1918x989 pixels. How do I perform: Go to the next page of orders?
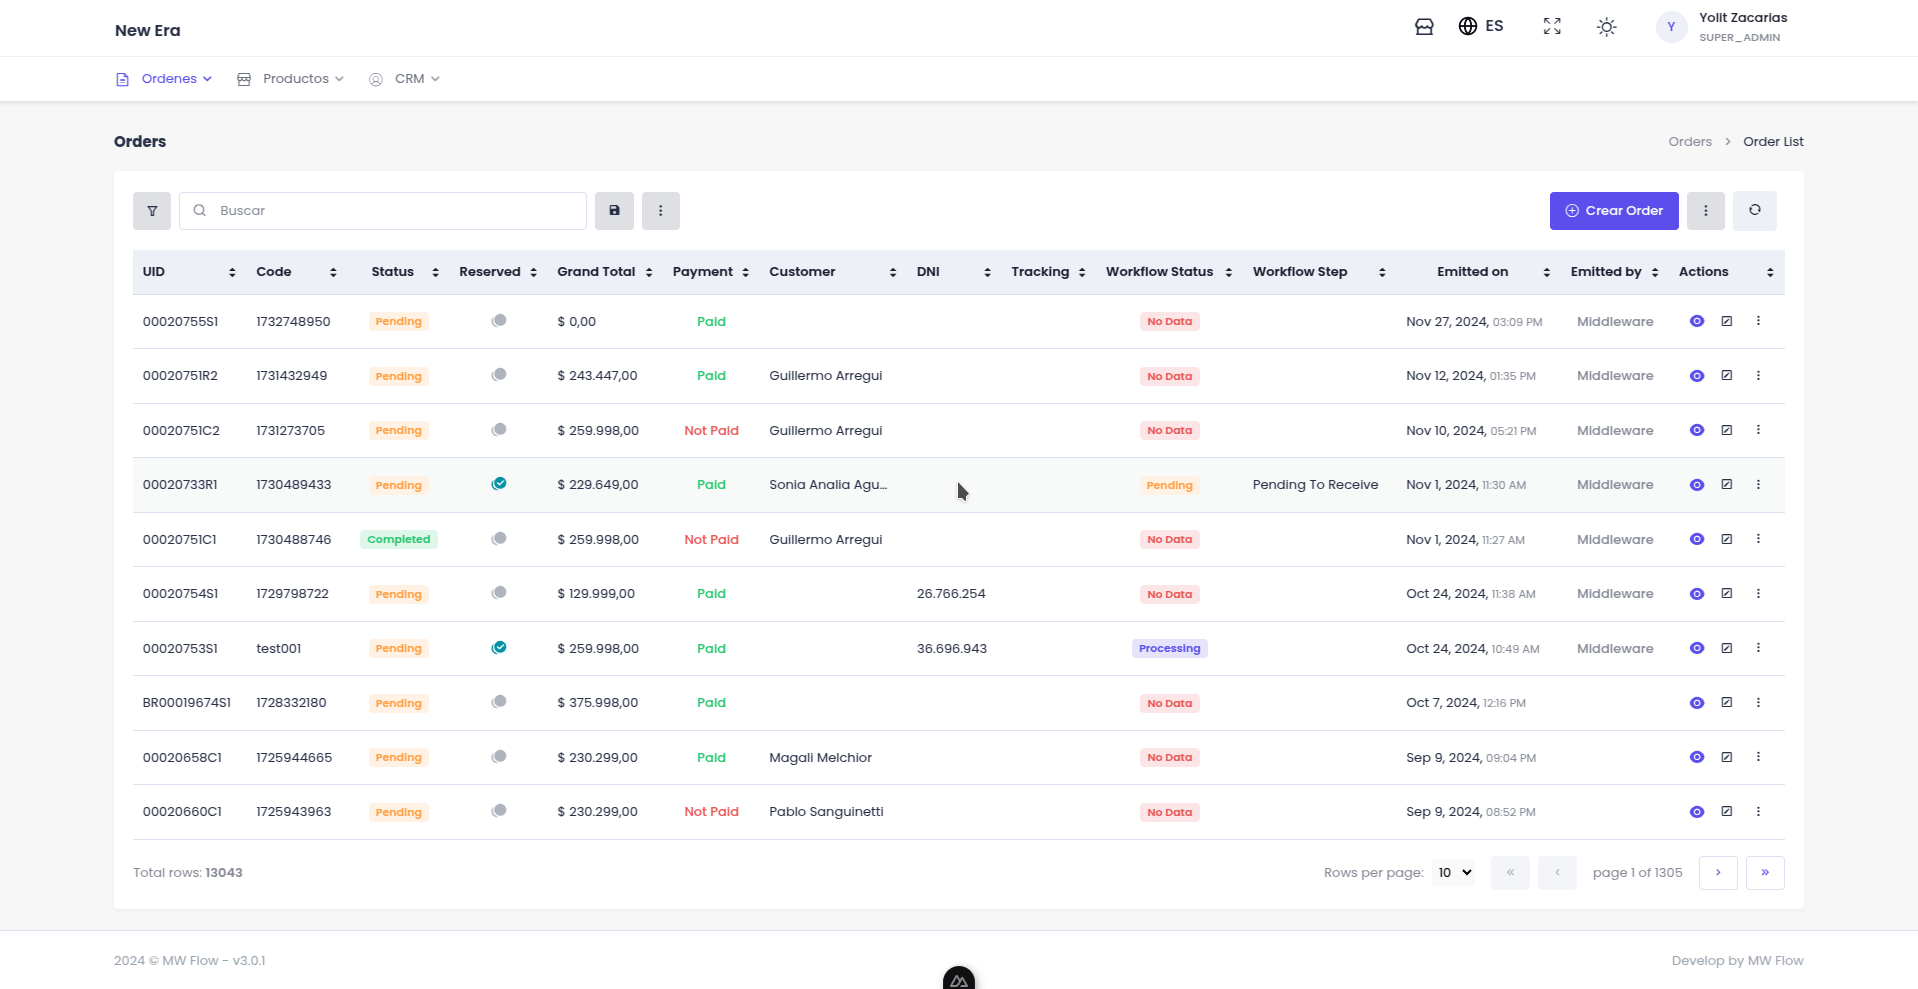coord(1717,873)
